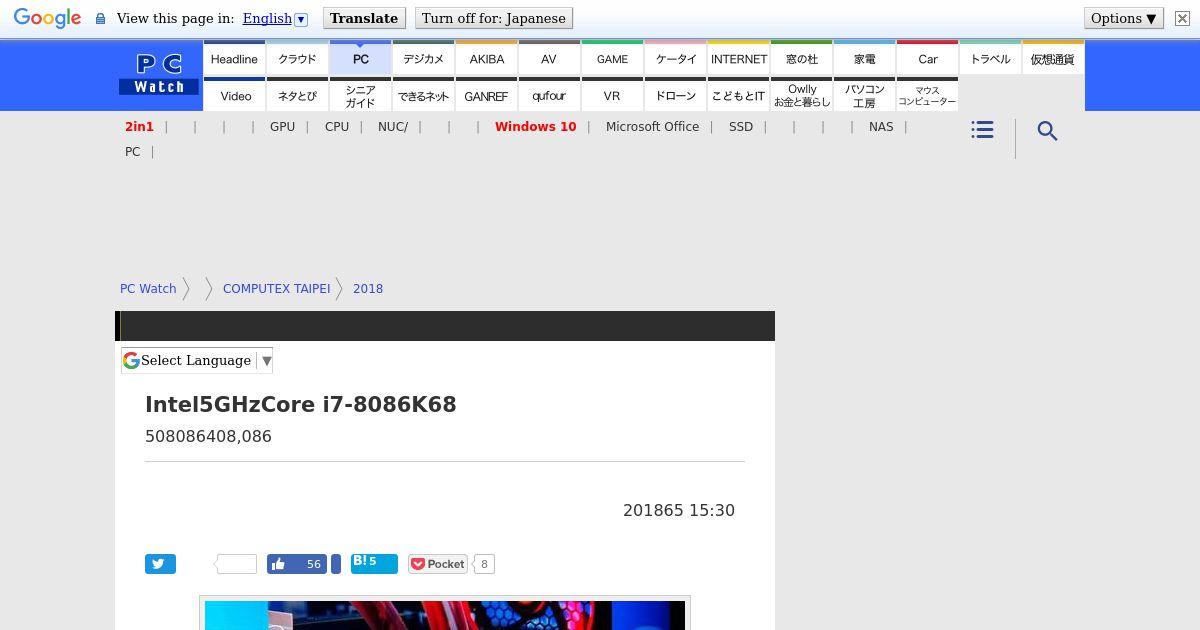The image size is (1200, 630).
Task: Close the Google Translate bar
Action: (1182, 18)
